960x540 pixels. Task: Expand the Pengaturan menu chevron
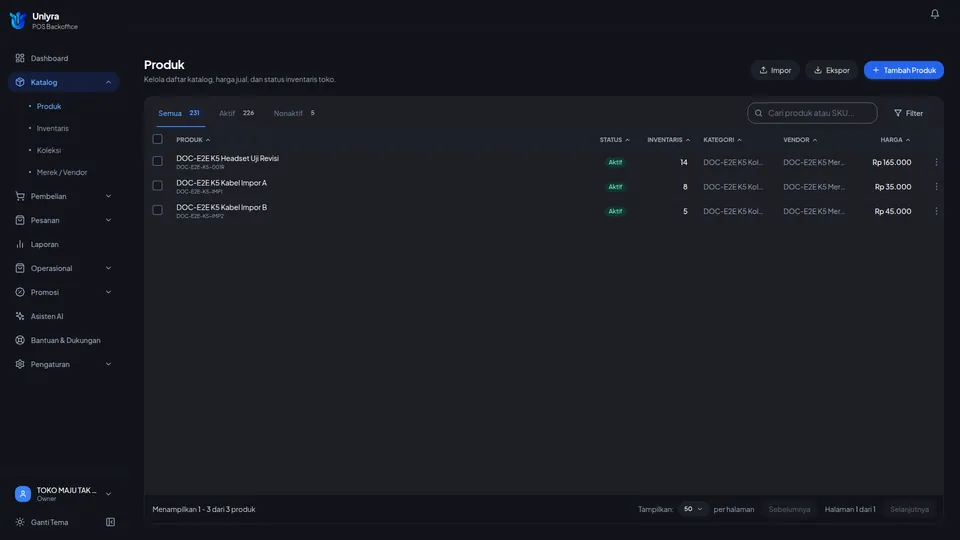click(108, 364)
